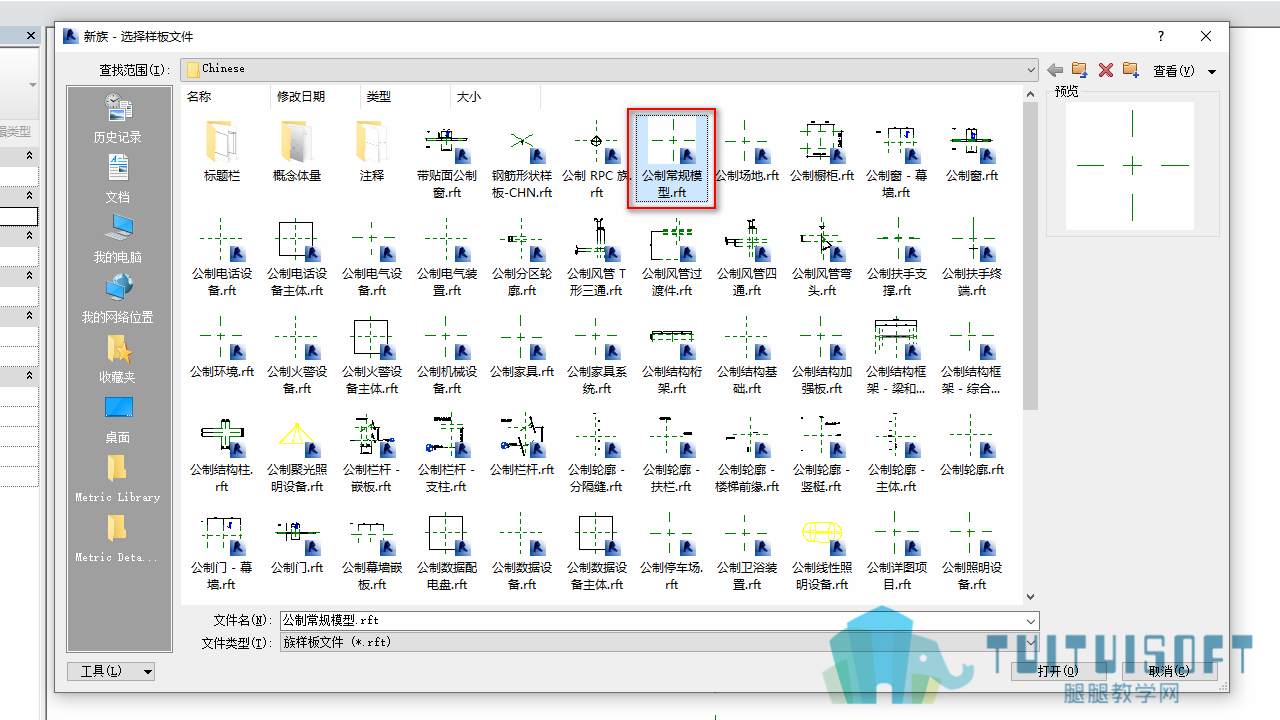This screenshot has height=720, width=1280.
Task: Select 公制场地.rft template
Action: pos(747,151)
